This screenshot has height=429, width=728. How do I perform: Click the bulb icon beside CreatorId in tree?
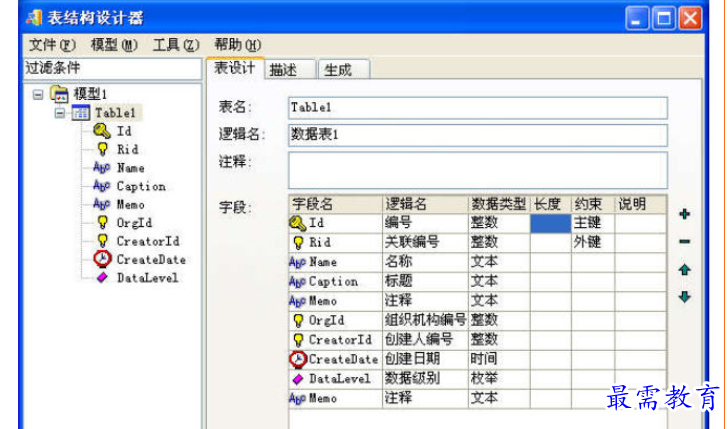click(103, 241)
